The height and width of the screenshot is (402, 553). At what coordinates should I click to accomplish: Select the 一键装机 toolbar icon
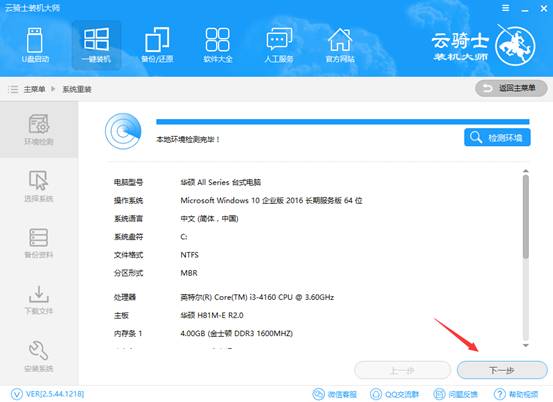click(x=96, y=45)
